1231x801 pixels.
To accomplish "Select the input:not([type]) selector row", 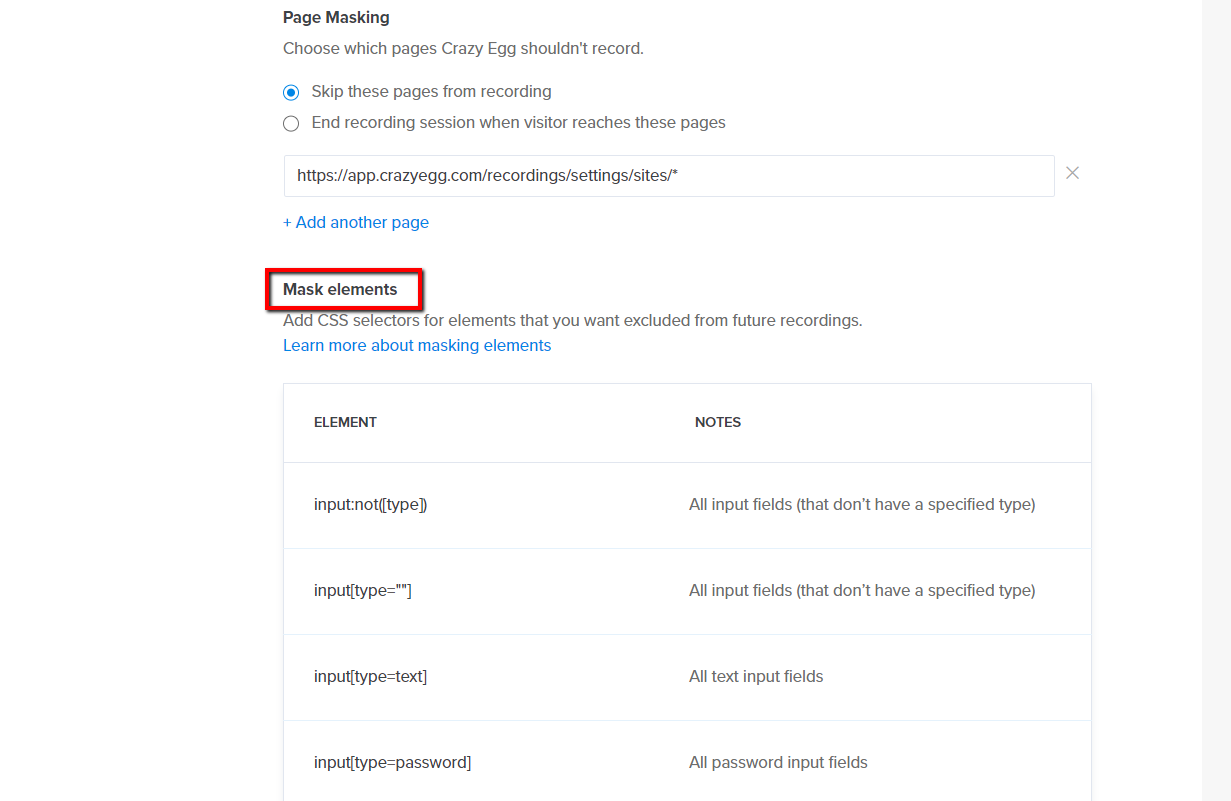I will 687,505.
